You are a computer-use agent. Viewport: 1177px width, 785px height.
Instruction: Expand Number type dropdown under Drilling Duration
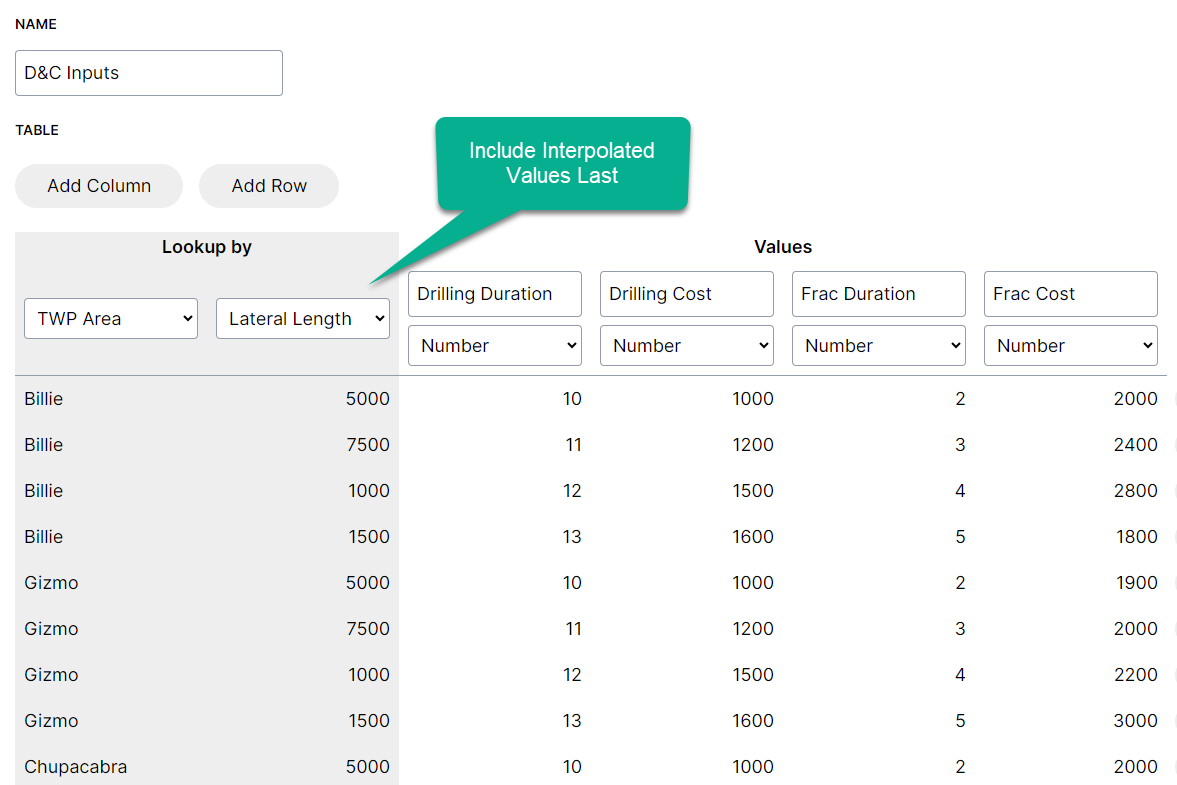(495, 346)
